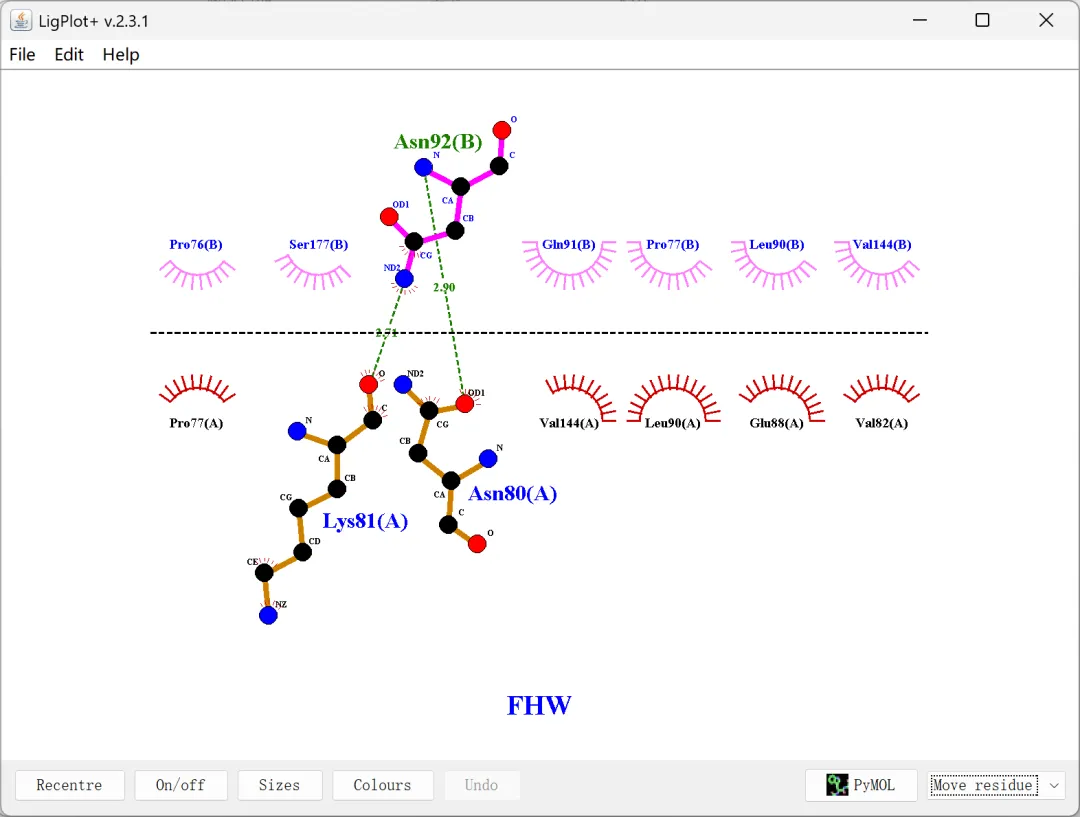Close the LigPlot+ window

coord(1046,21)
